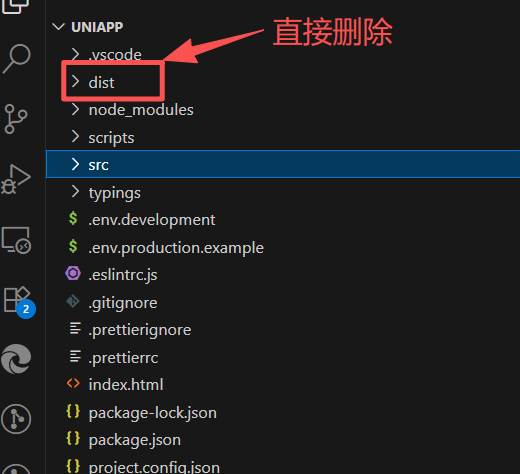Expand the node_modules folder chevron
The height and width of the screenshot is (474, 520).
click(x=76, y=109)
